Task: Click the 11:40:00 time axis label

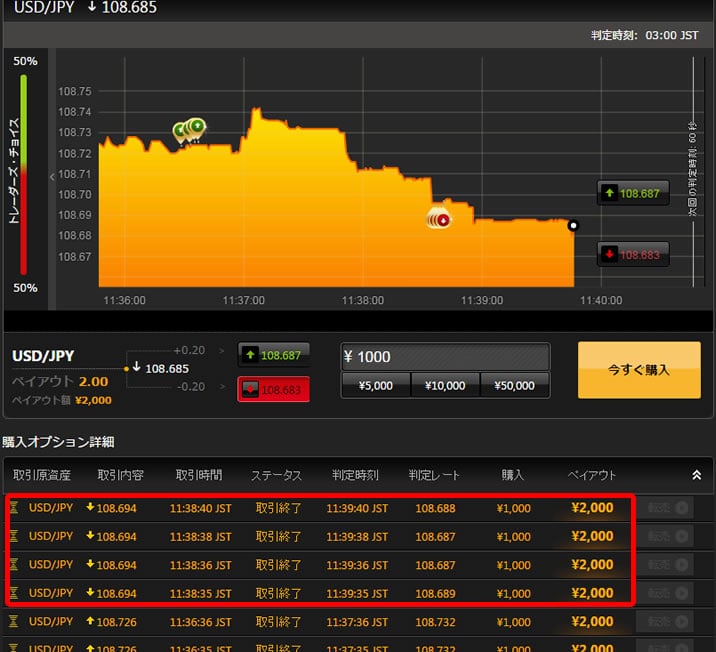Action: [601, 300]
